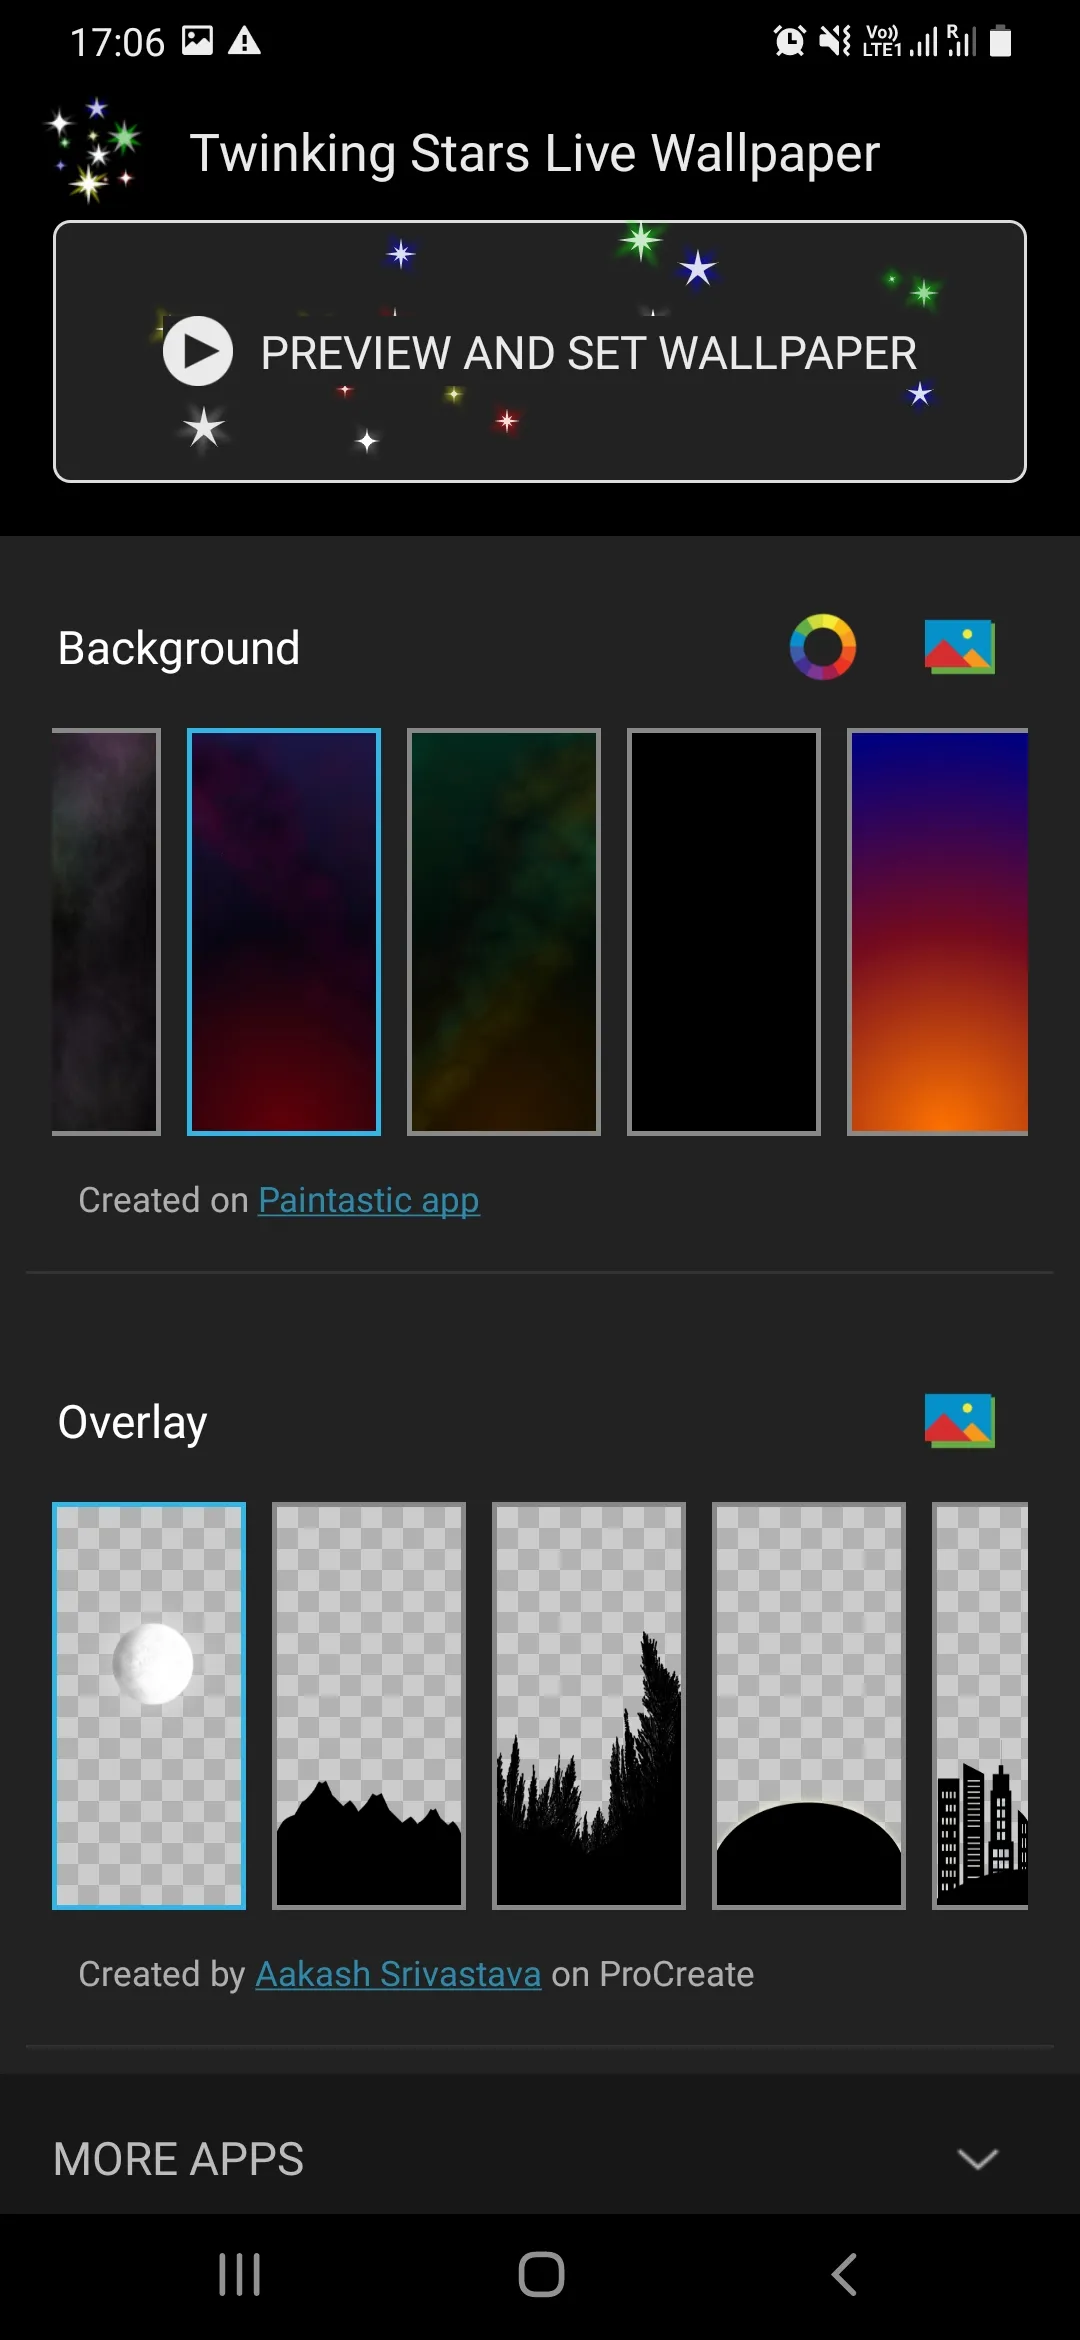Open gallery image picker for Background
1080x2340 pixels.
(960, 647)
